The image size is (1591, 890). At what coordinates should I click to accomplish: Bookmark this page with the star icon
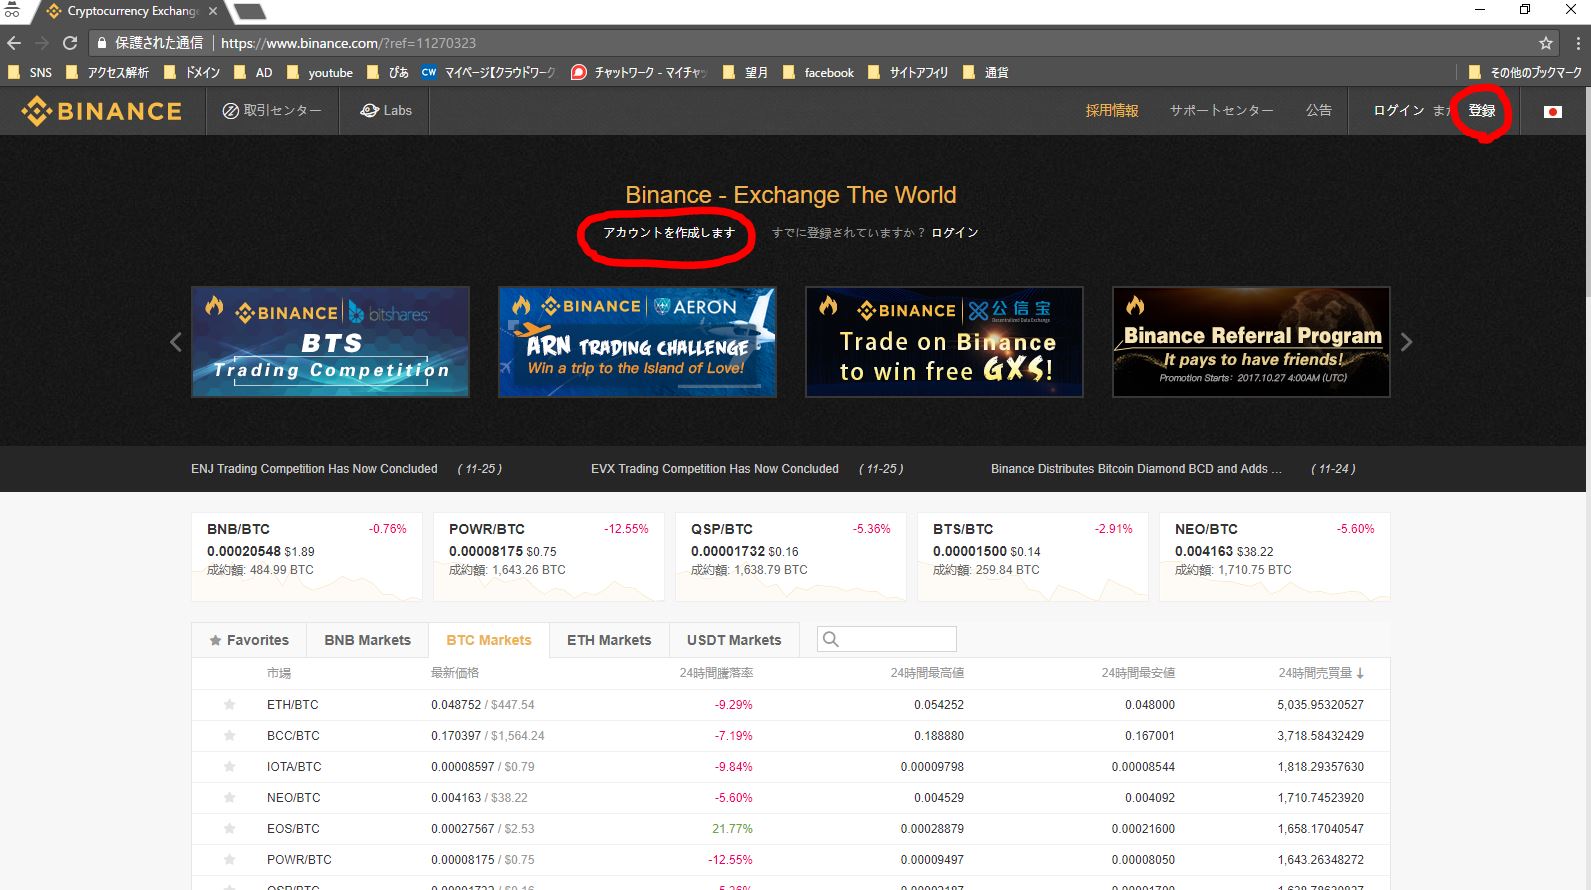pyautogui.click(x=1546, y=43)
